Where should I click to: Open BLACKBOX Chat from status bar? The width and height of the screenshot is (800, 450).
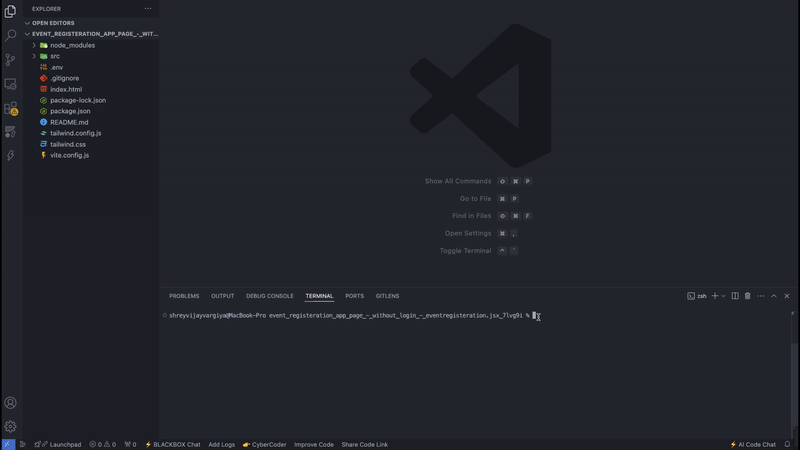point(173,444)
